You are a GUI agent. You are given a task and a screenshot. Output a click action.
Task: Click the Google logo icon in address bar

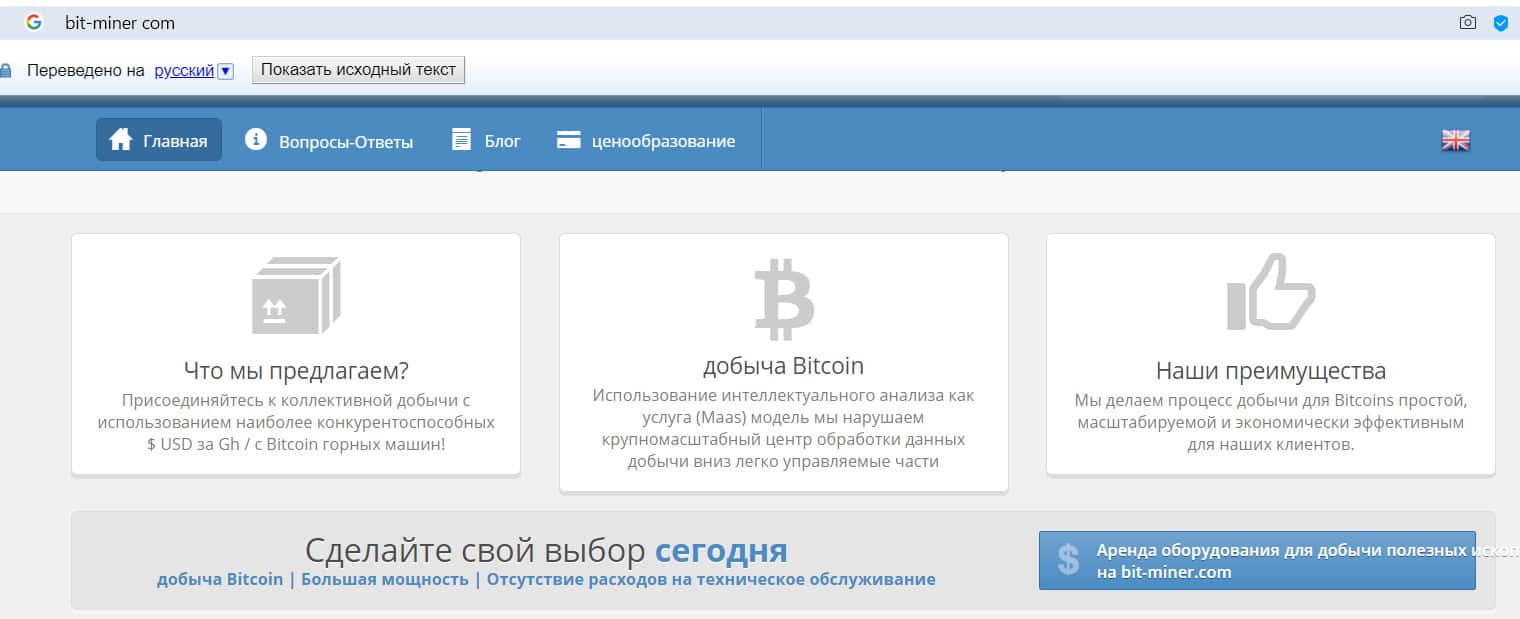point(34,22)
